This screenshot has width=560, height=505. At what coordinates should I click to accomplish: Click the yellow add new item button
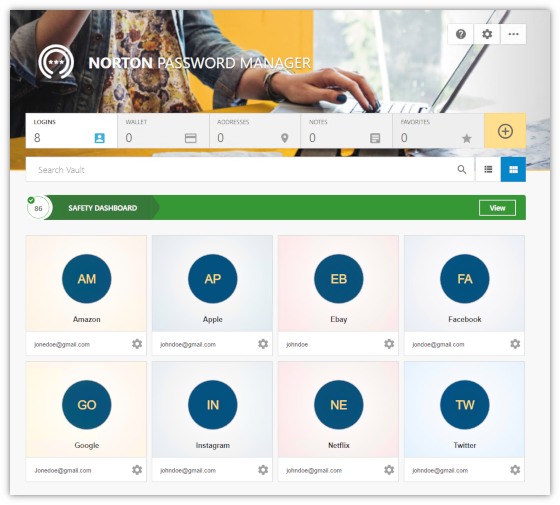(x=505, y=131)
